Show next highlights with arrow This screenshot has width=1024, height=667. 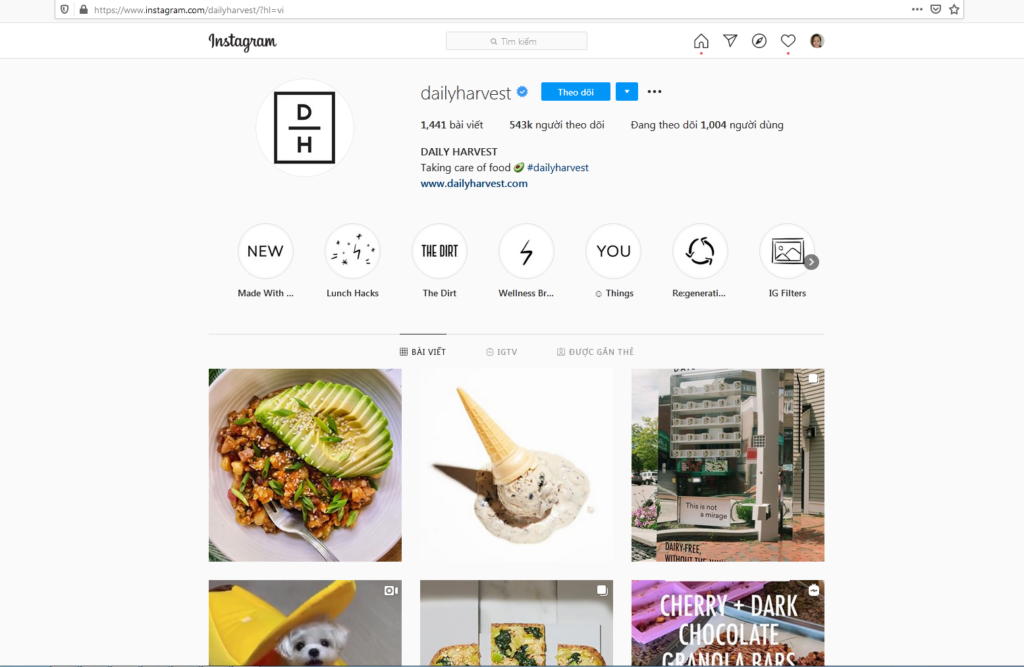(x=811, y=261)
